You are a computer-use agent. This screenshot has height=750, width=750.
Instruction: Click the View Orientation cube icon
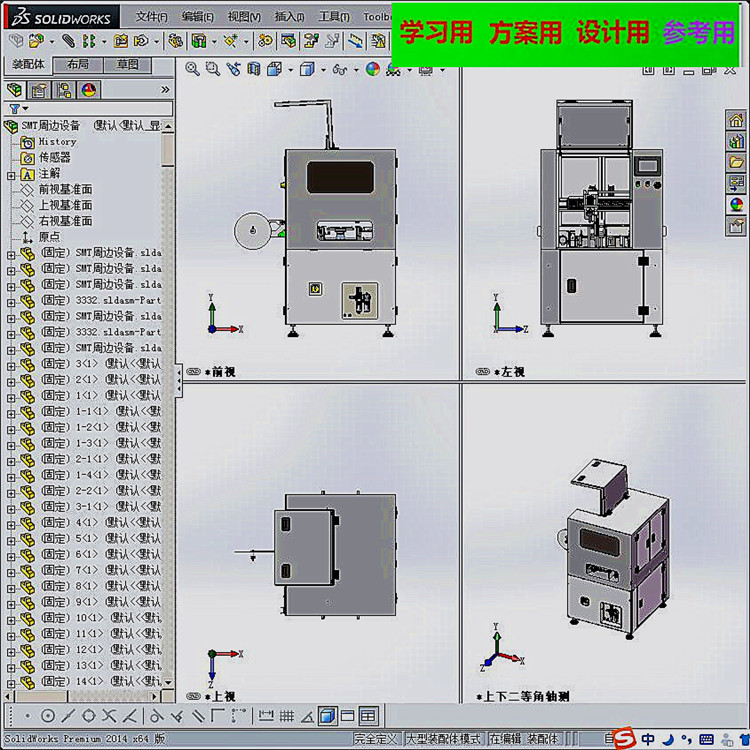[275, 69]
